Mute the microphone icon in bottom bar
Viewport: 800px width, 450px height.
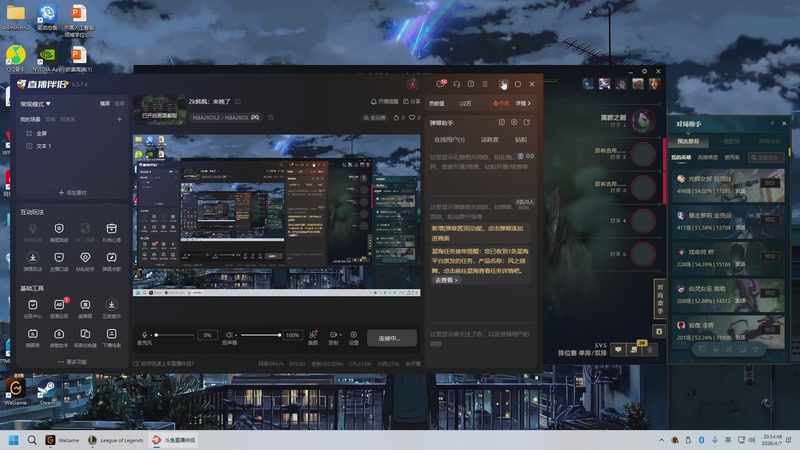point(144,335)
